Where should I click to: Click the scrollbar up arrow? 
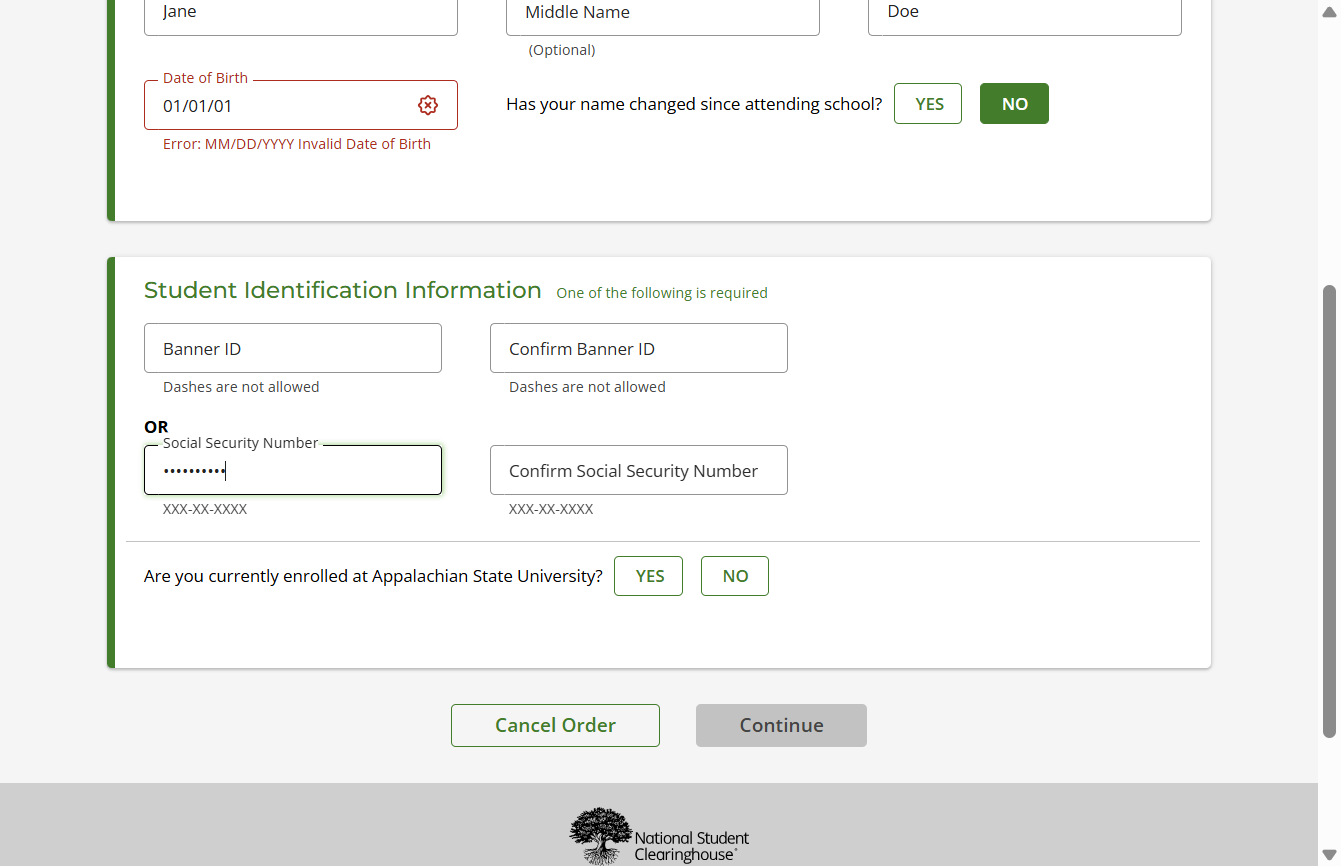(x=1329, y=11)
